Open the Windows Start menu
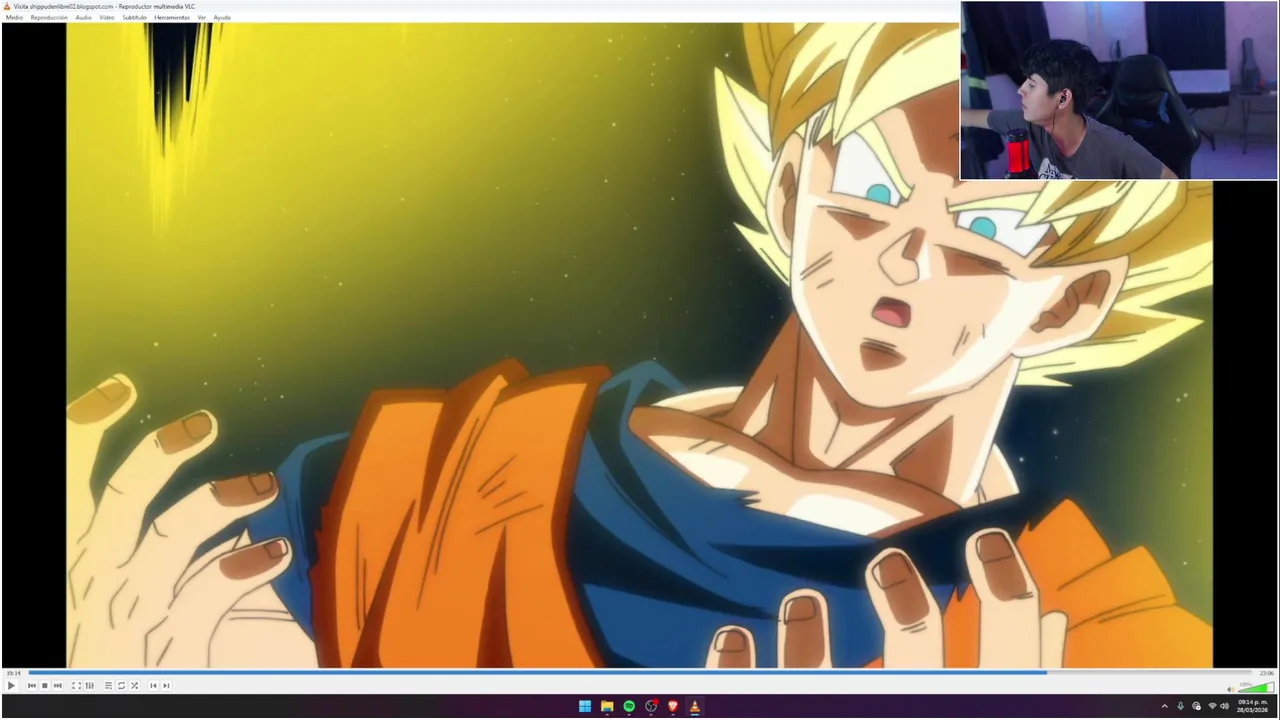 585,706
